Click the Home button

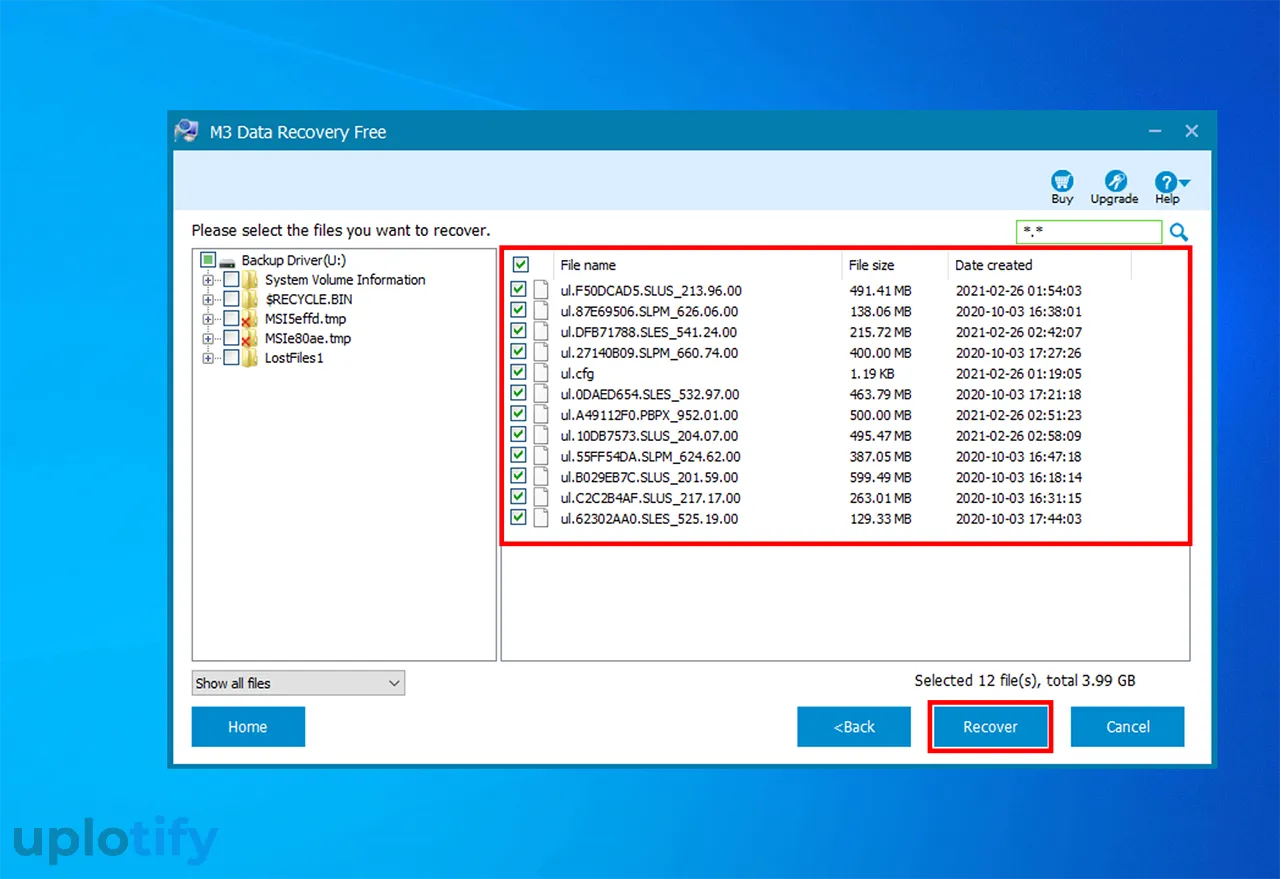click(x=248, y=727)
